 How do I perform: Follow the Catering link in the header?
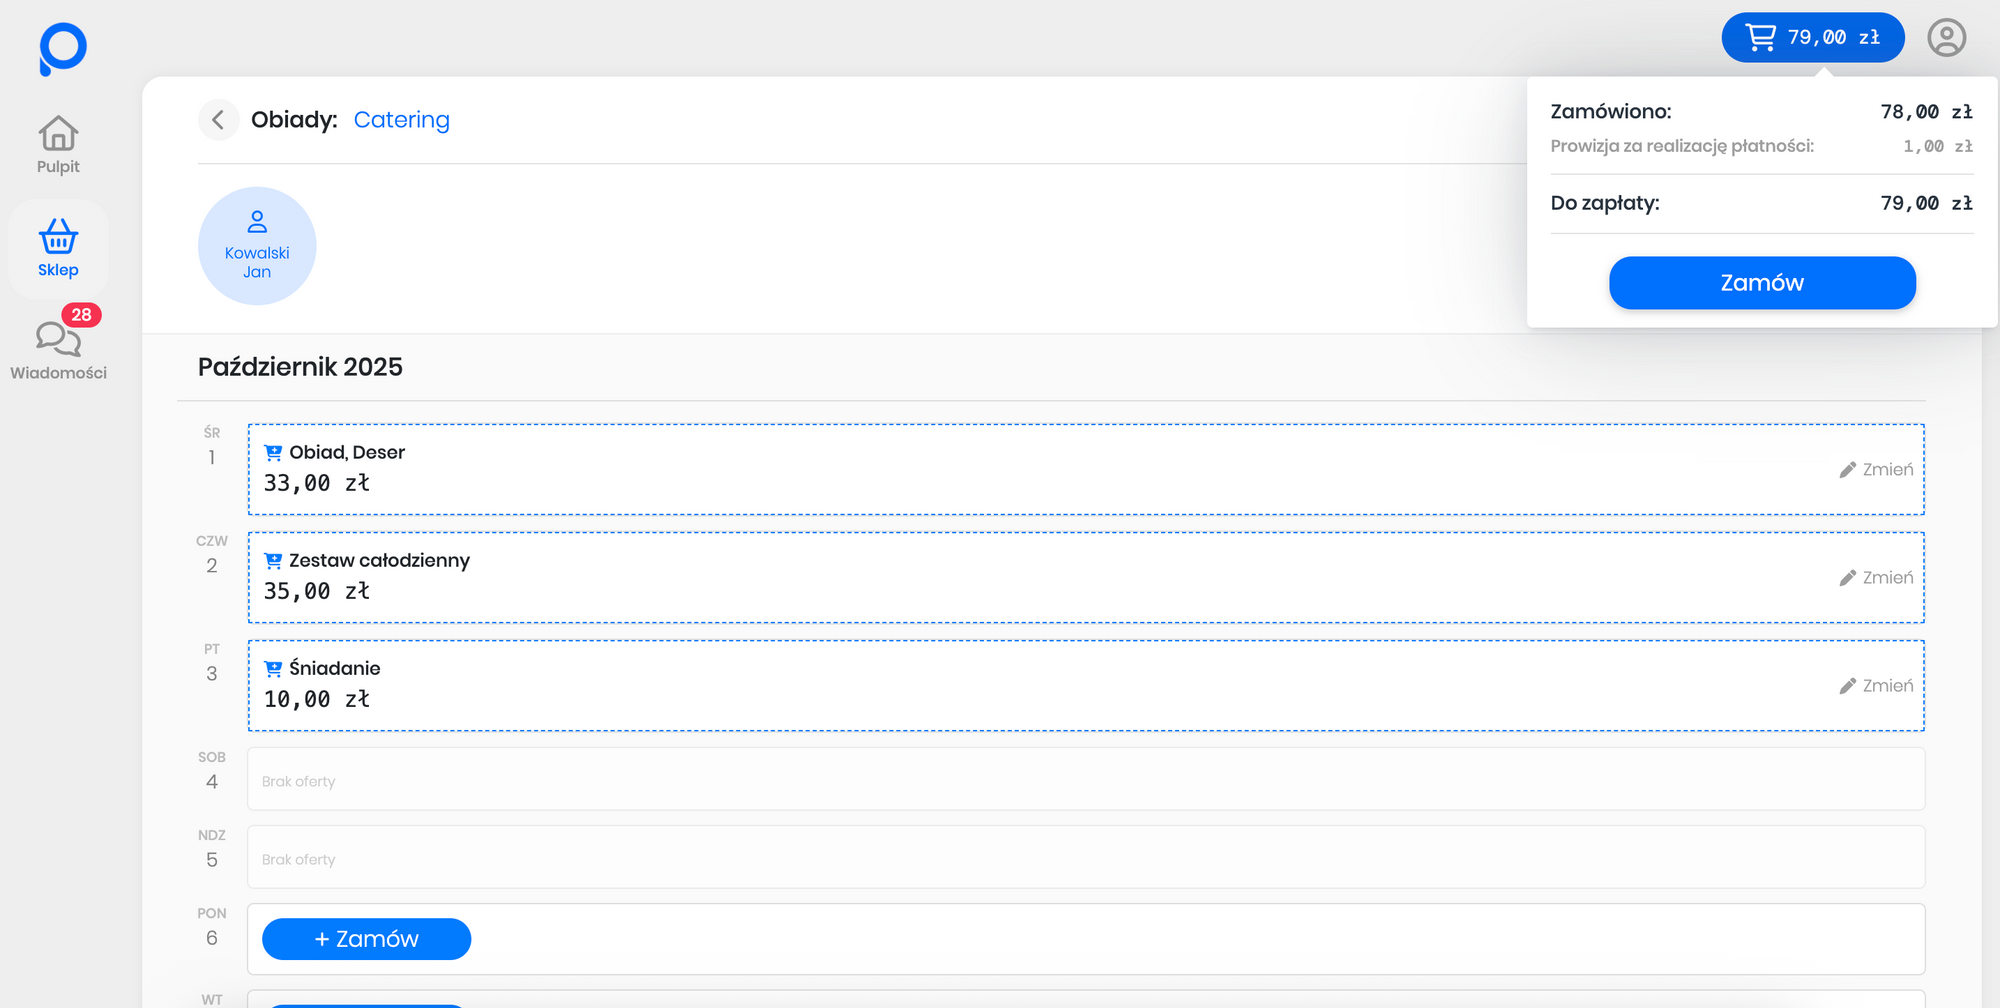tap(401, 120)
